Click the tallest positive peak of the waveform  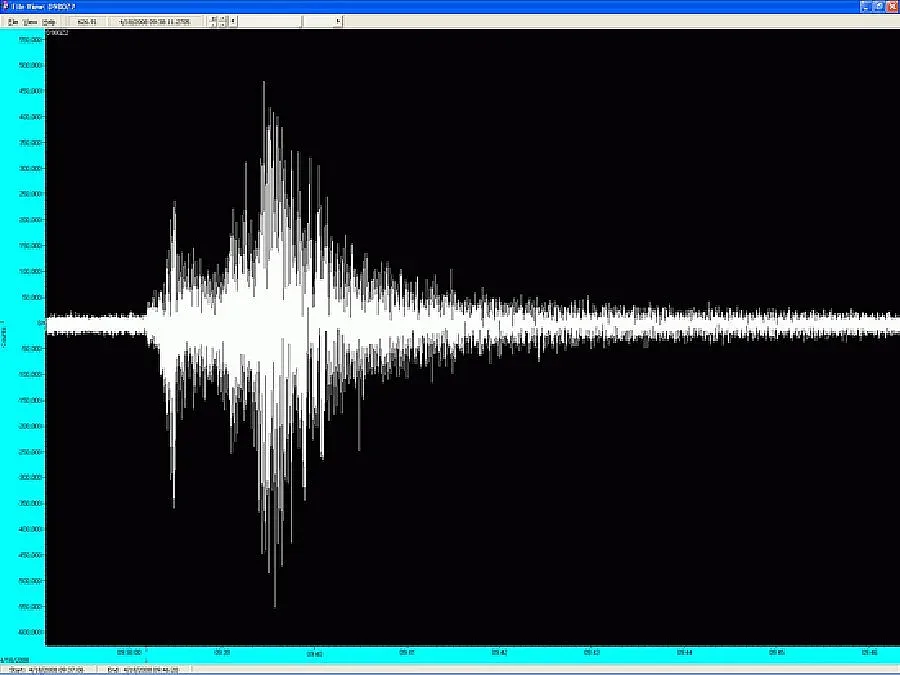coord(264,84)
